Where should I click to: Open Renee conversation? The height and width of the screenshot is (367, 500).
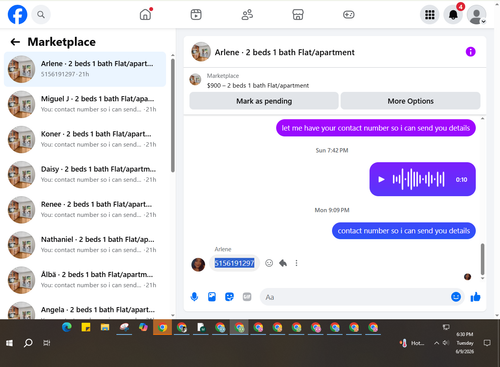pyautogui.click(x=85, y=210)
